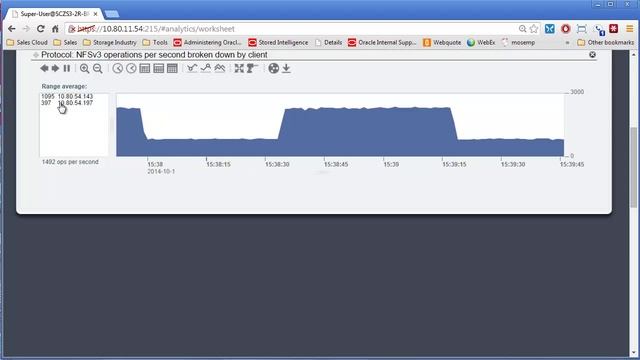Reload the analytics worksheet page
Screen dimensions: 640x360
40,29
